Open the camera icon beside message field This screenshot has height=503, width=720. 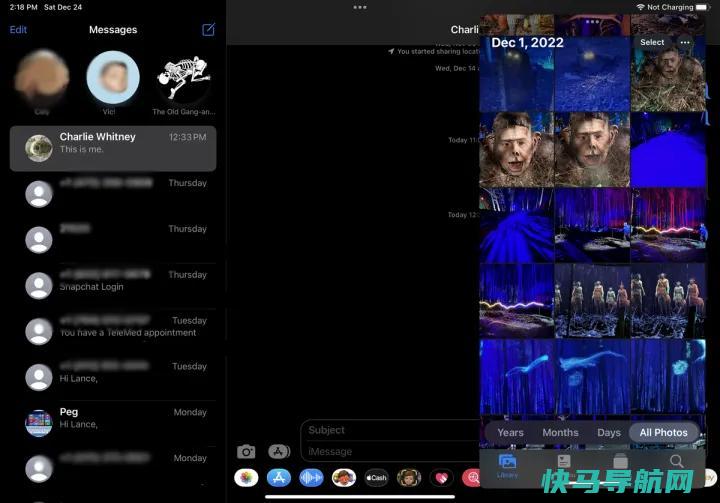246,452
